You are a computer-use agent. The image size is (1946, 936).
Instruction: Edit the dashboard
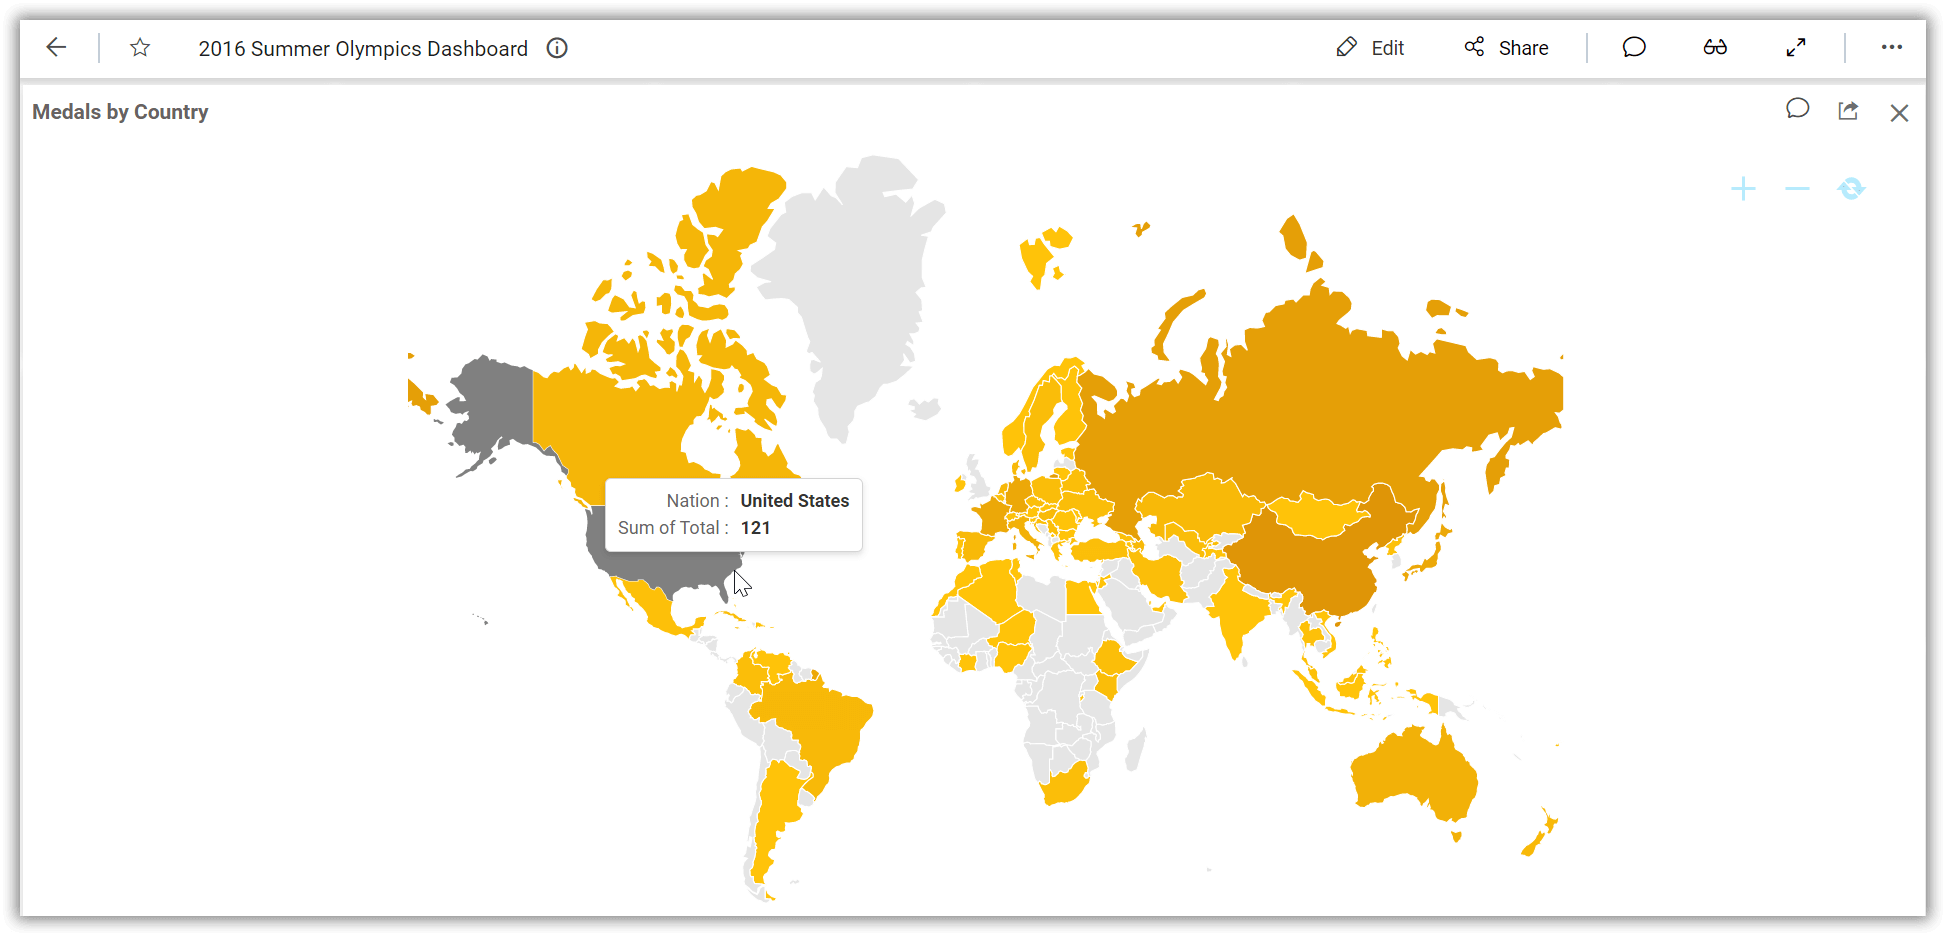coord(1370,47)
